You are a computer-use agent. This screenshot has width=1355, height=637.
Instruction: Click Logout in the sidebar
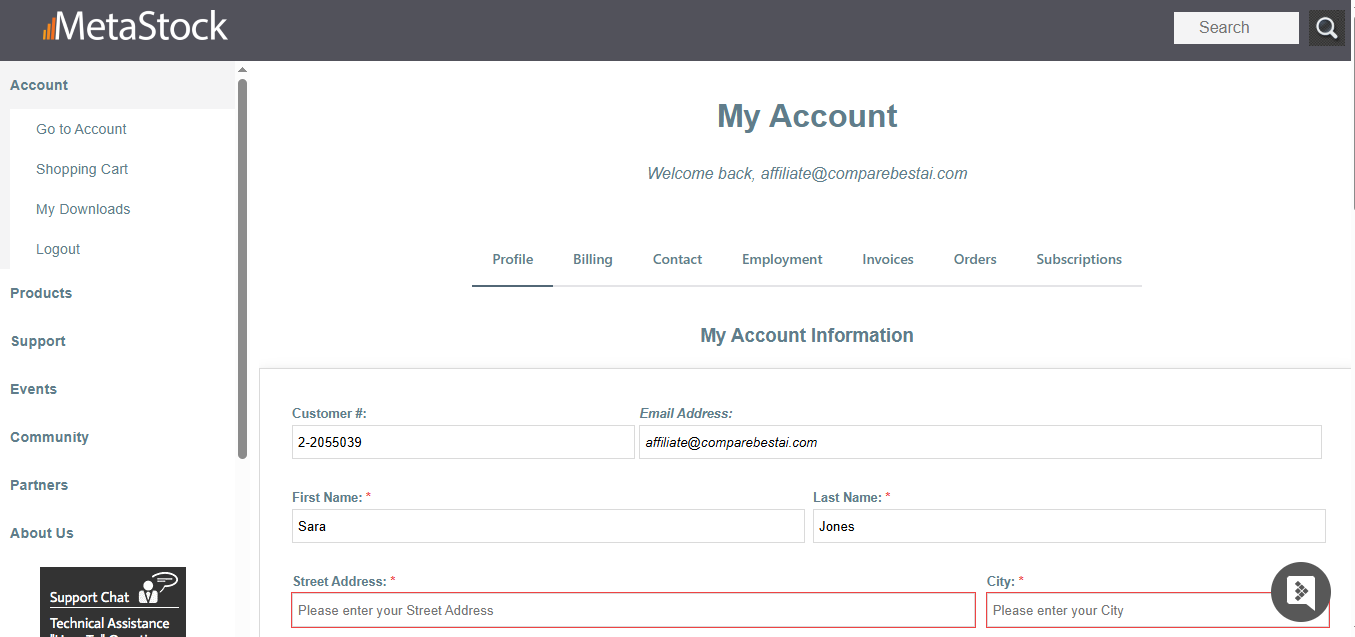[58, 249]
